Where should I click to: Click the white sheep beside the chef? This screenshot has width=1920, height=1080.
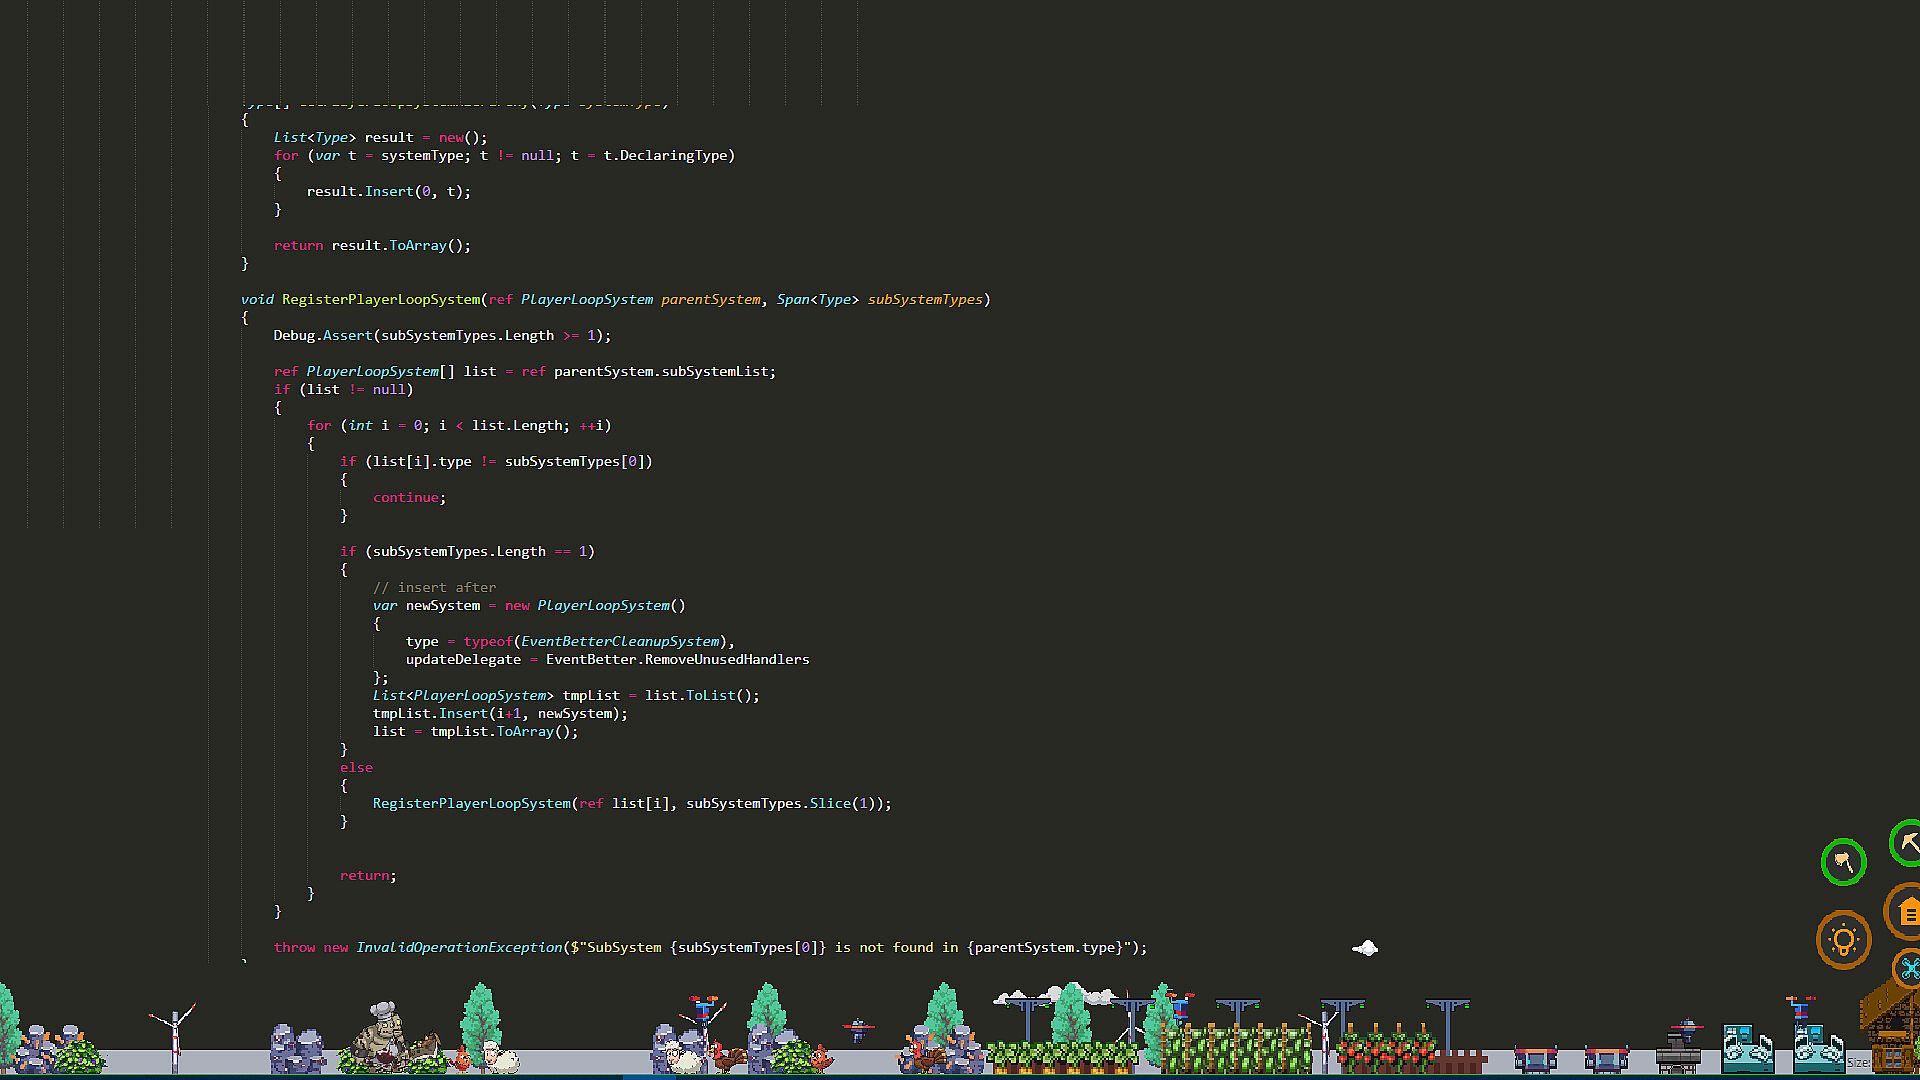coord(497,1056)
